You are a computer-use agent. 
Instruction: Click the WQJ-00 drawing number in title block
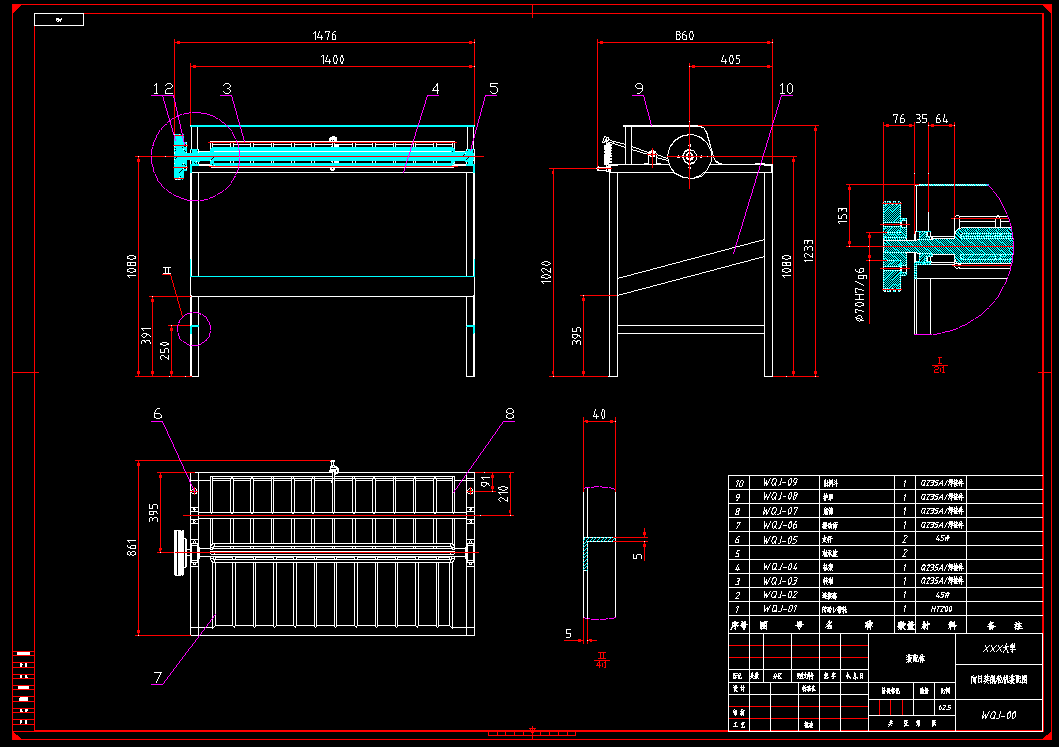[999, 715]
